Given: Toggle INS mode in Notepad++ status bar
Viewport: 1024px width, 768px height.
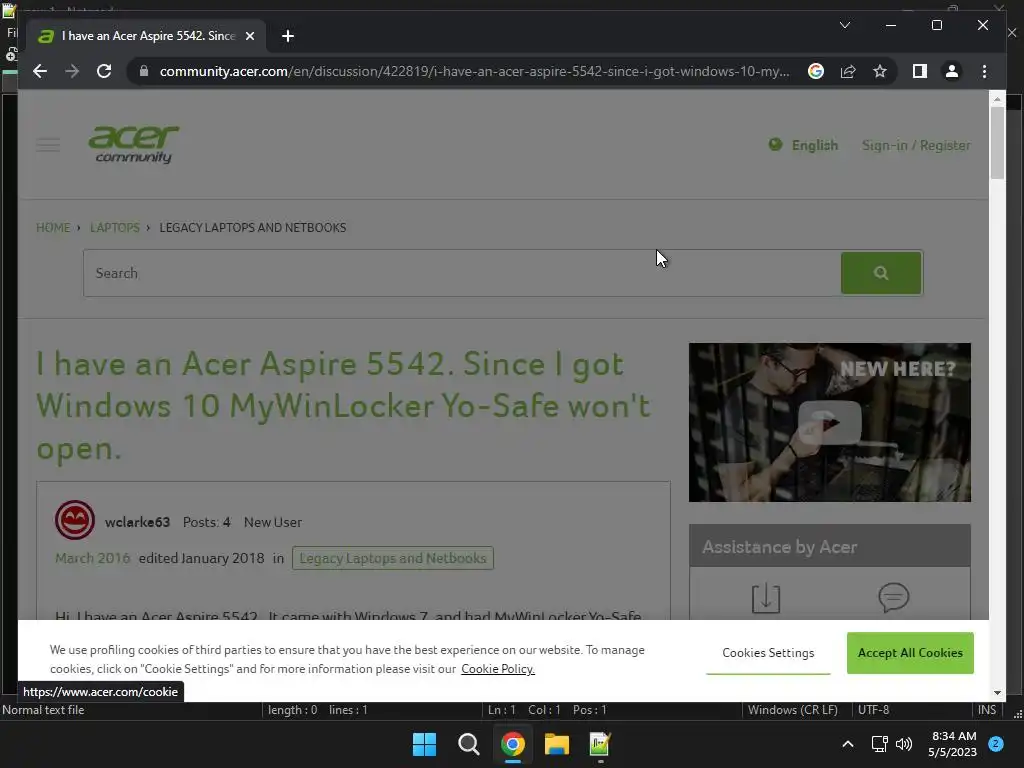Looking at the screenshot, I should [987, 710].
